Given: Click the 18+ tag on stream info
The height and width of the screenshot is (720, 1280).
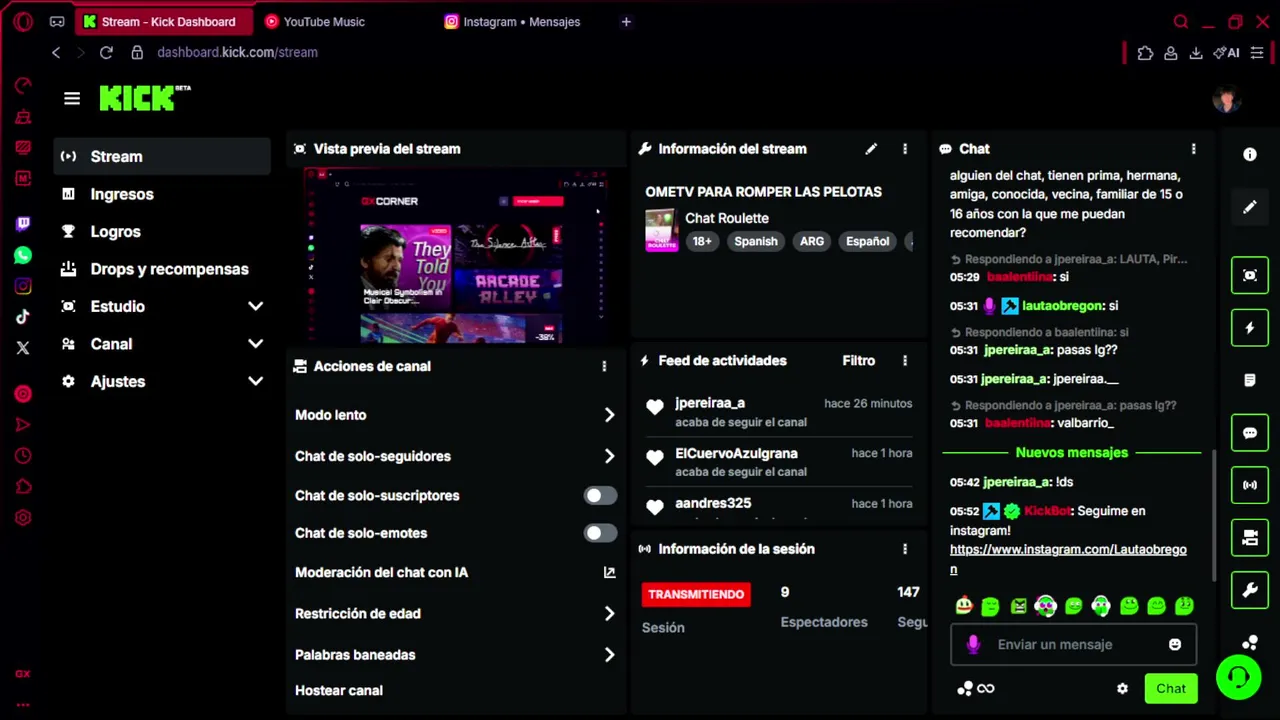Looking at the screenshot, I should [x=702, y=241].
